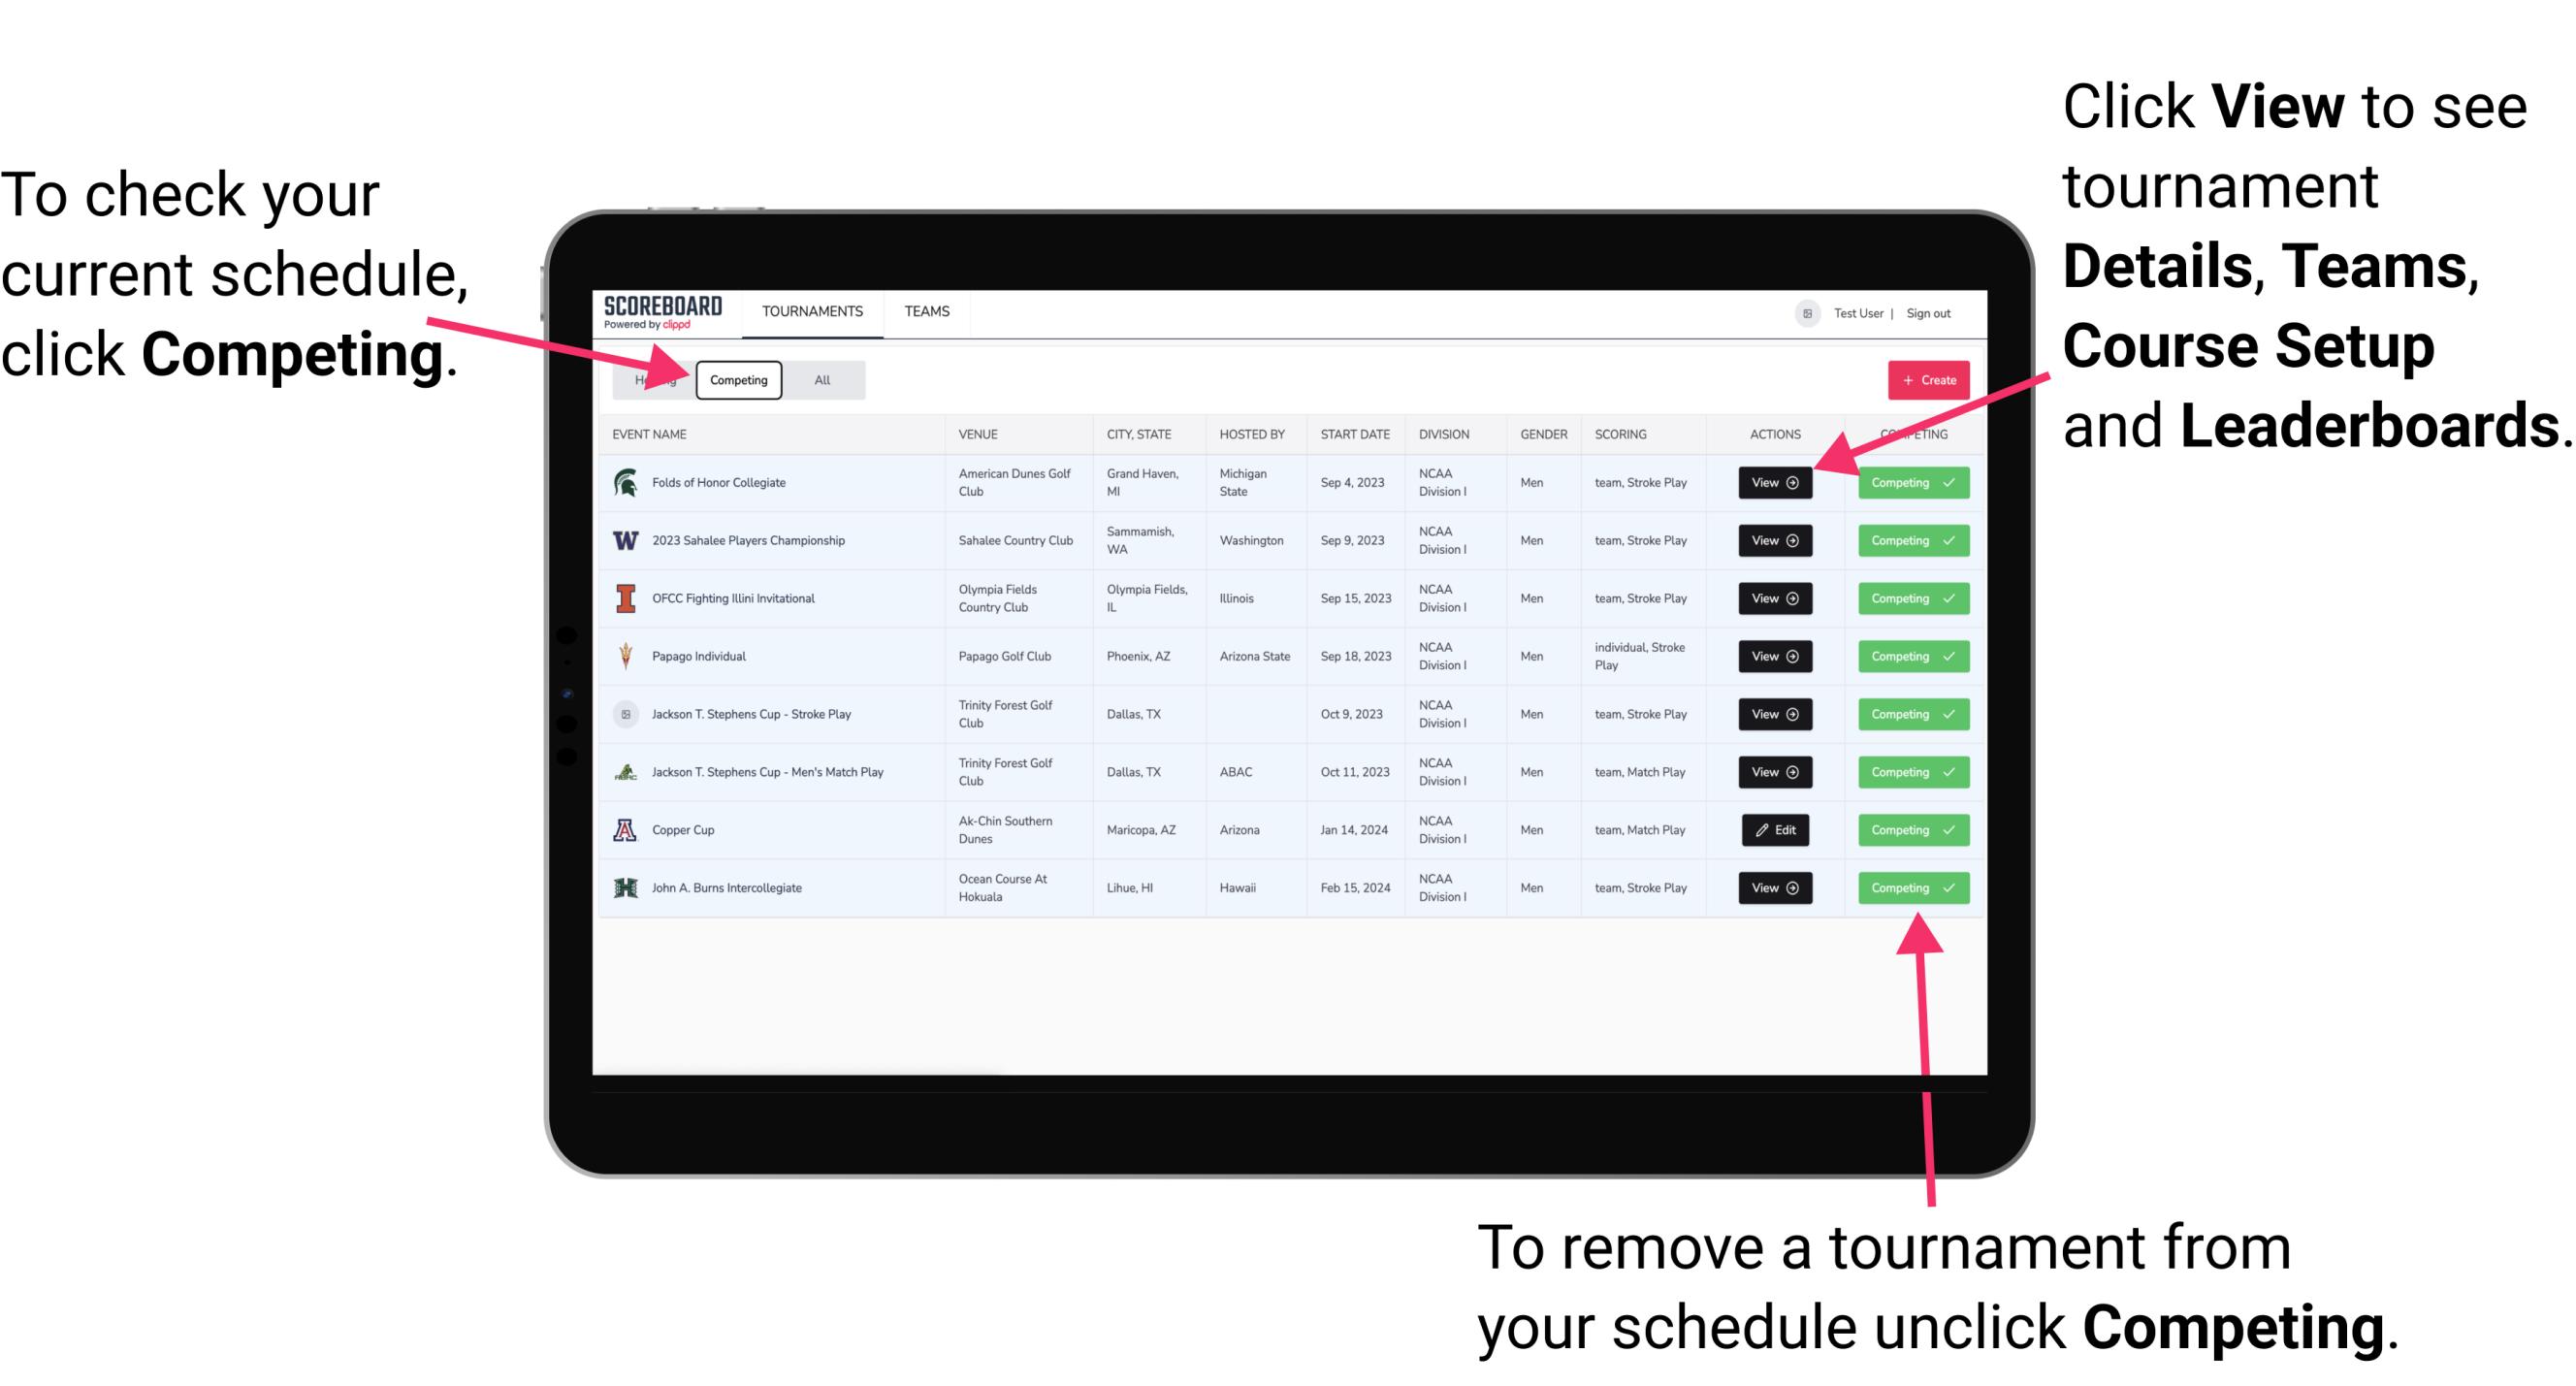Select the All filter tab
The width and height of the screenshot is (2576, 1386).
(x=821, y=379)
